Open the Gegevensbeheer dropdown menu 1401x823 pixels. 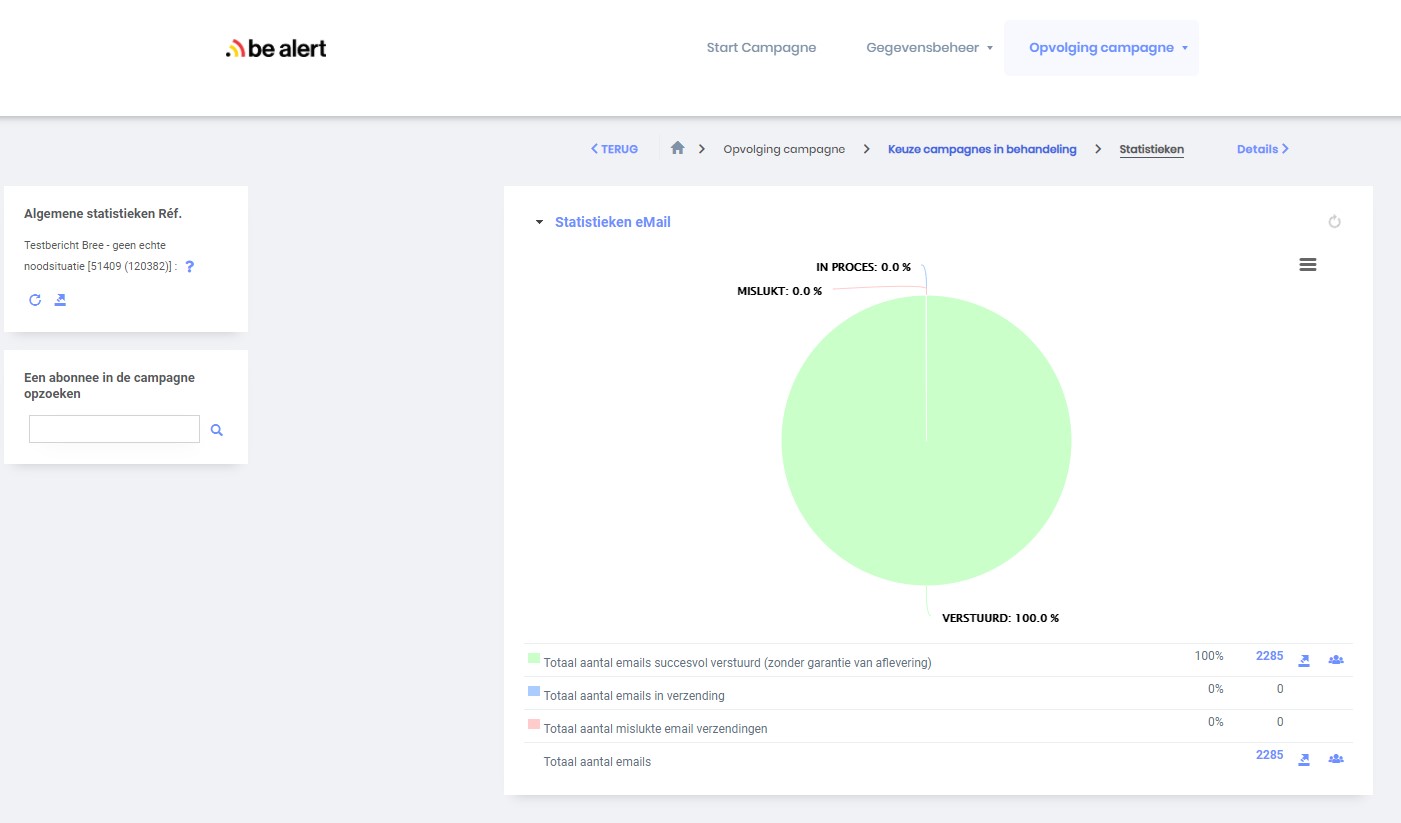(x=929, y=47)
